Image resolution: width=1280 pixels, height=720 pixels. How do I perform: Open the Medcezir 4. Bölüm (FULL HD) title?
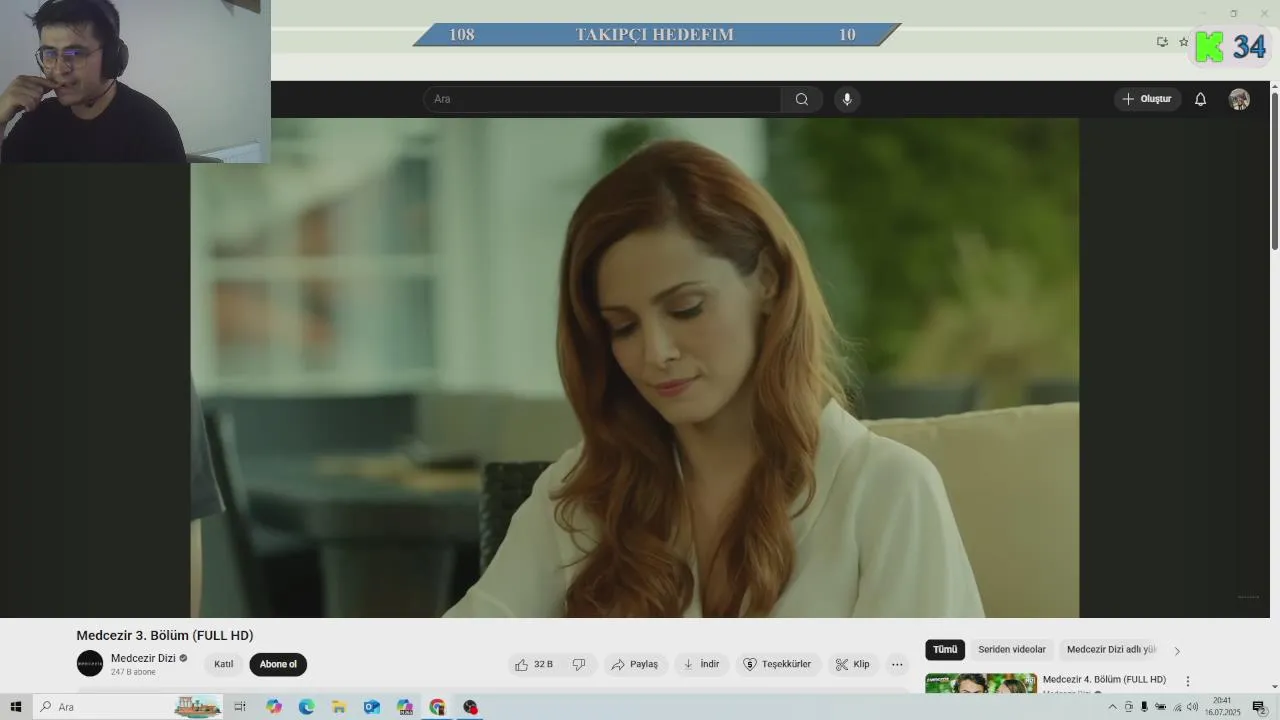(x=1104, y=680)
